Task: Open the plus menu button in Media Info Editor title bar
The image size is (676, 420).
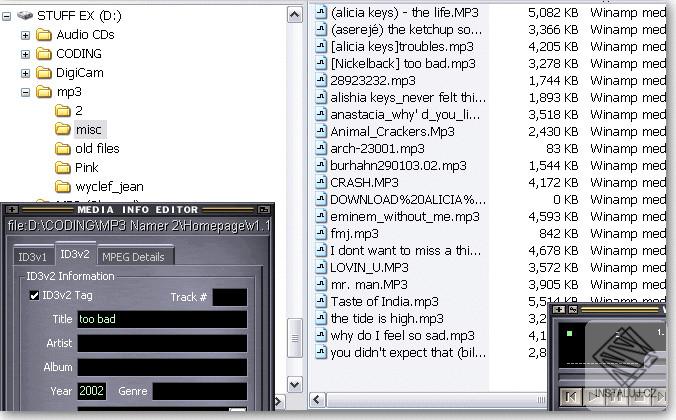Action: (12, 210)
